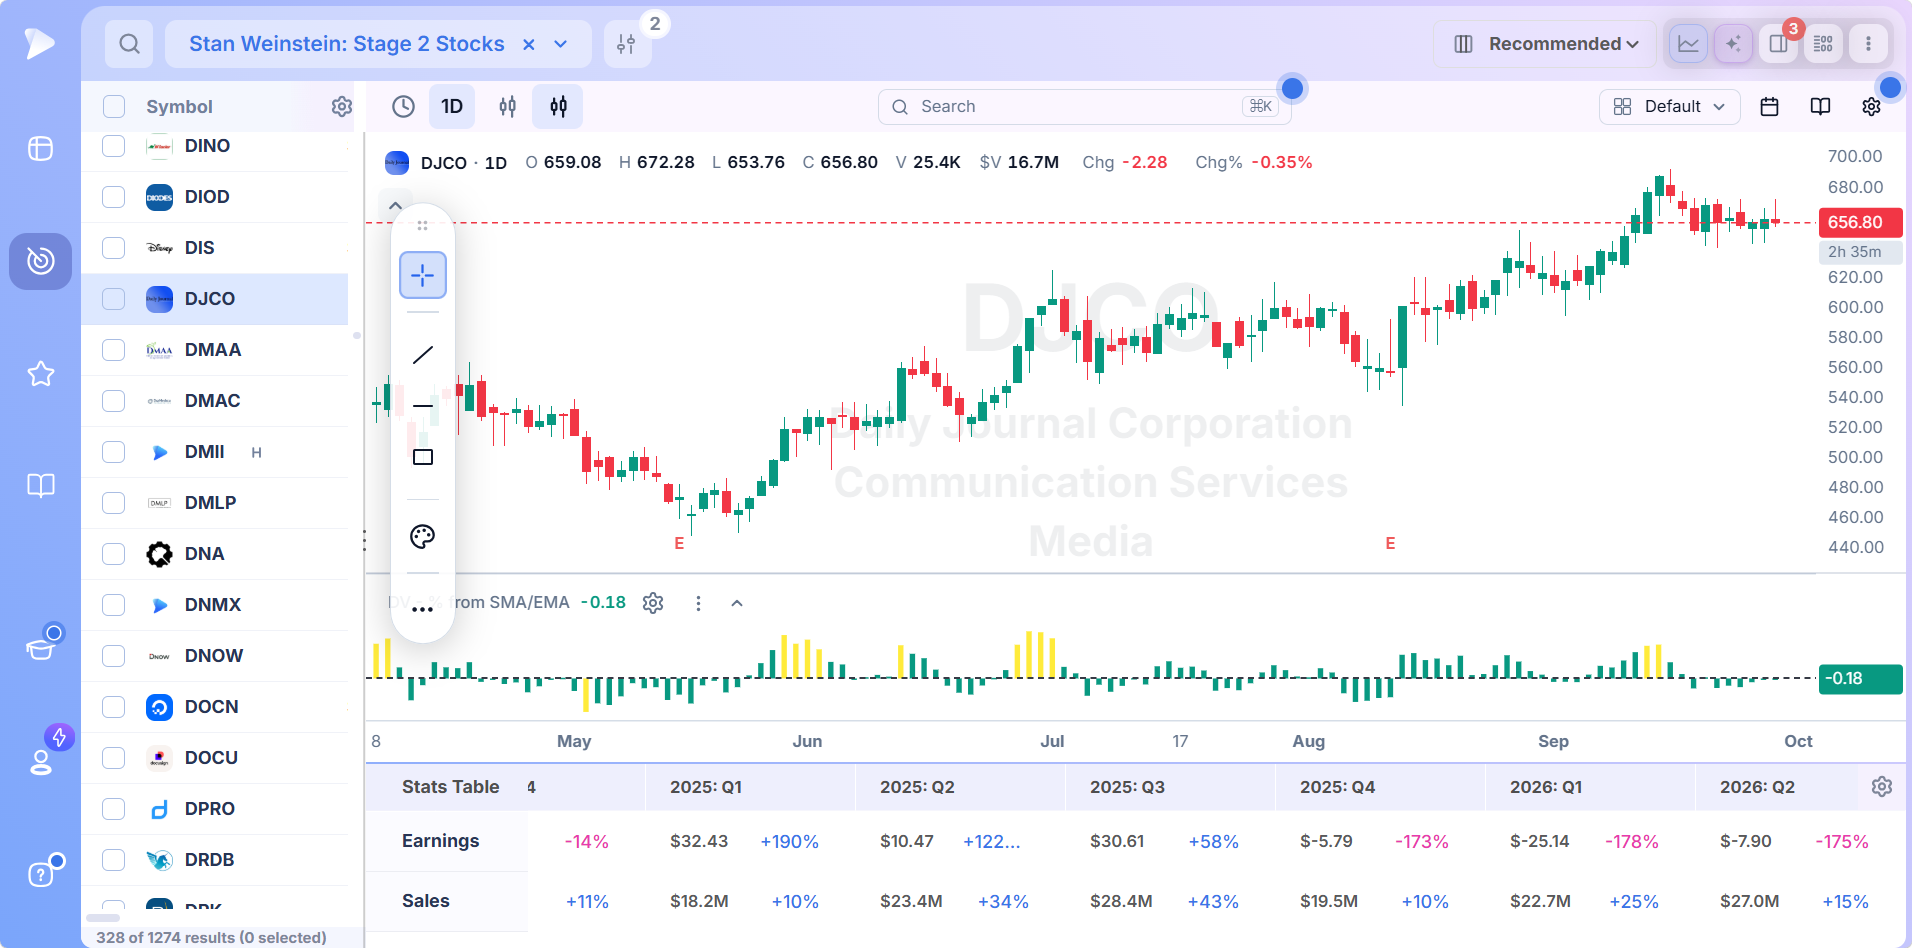Viewport: 1912px width, 948px height.
Task: Open the book icon beside the calendar
Action: click(1820, 106)
